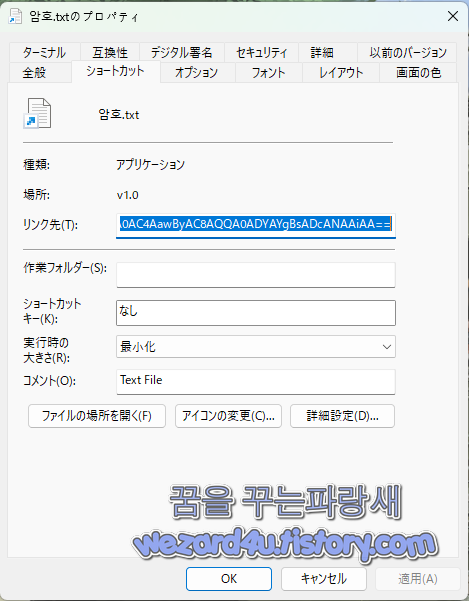Screen dimensions: 469x601
Task: Click the ファイルの場所を開く button
Action: click(x=97, y=416)
